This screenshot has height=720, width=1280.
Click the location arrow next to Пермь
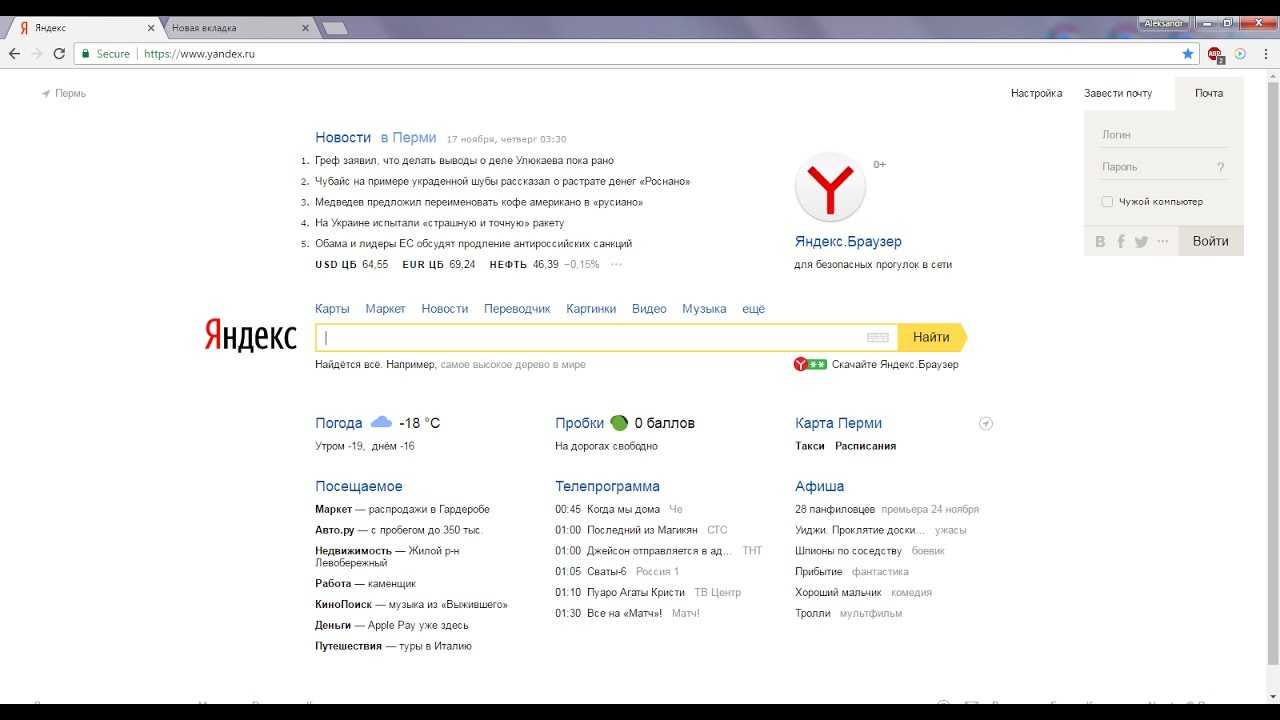coord(46,93)
